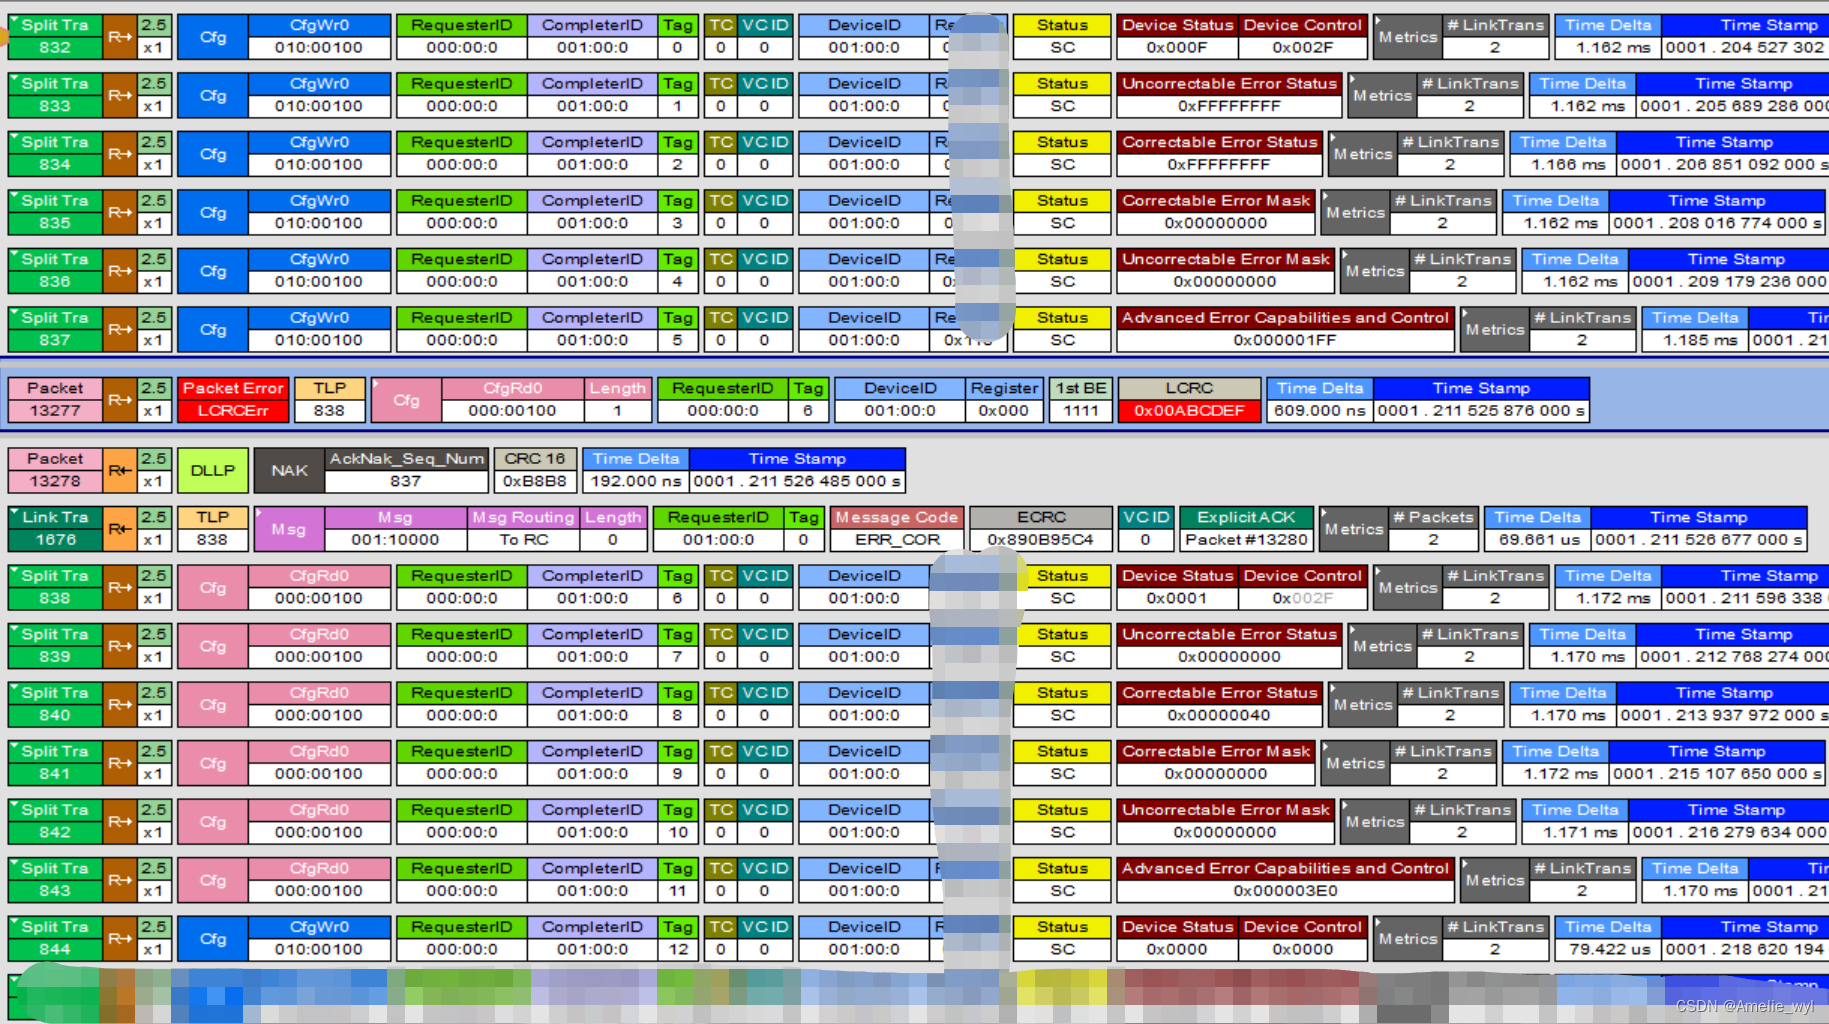Select the blue Cfg cell in Split Tra 832 row
The width and height of the screenshot is (1829, 1024).
pos(213,37)
